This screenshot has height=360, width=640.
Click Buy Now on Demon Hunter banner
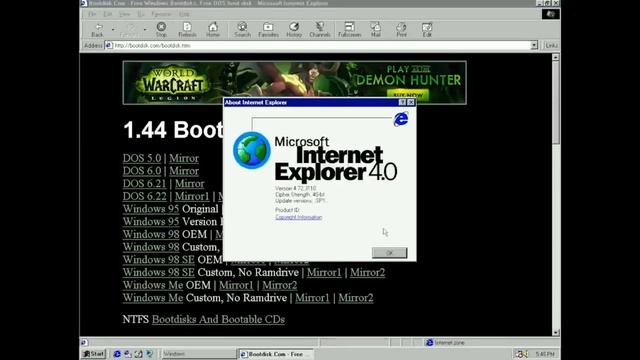408,95
